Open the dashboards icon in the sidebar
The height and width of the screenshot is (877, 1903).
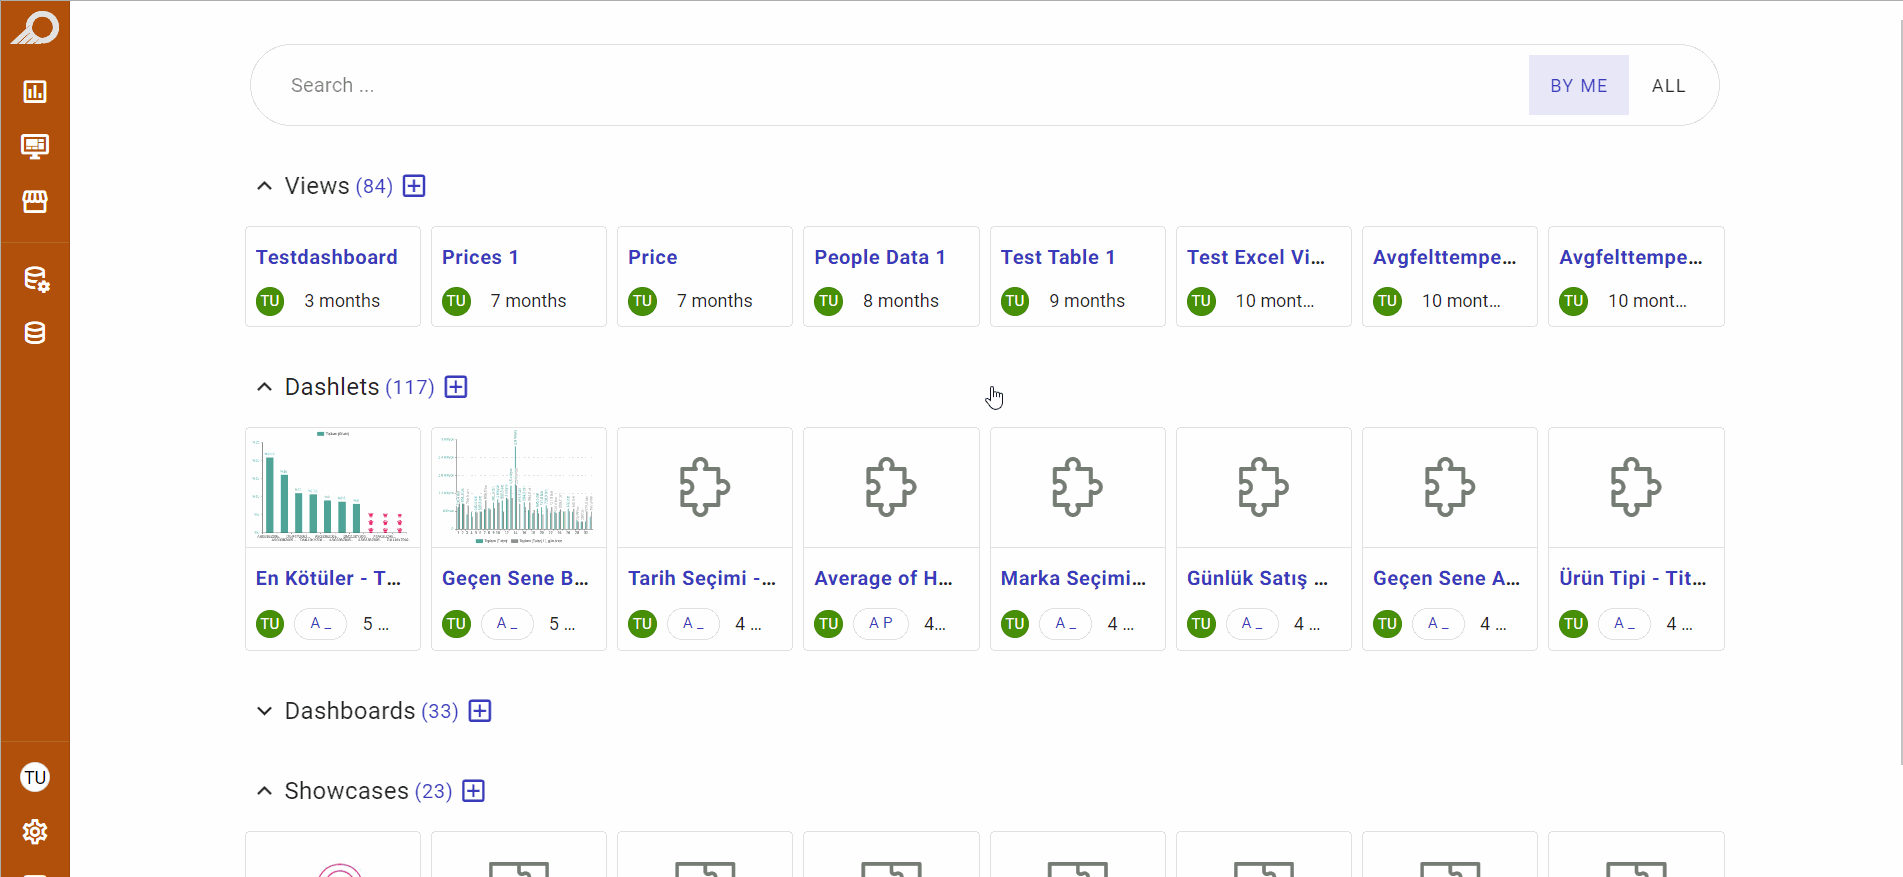tap(35, 92)
